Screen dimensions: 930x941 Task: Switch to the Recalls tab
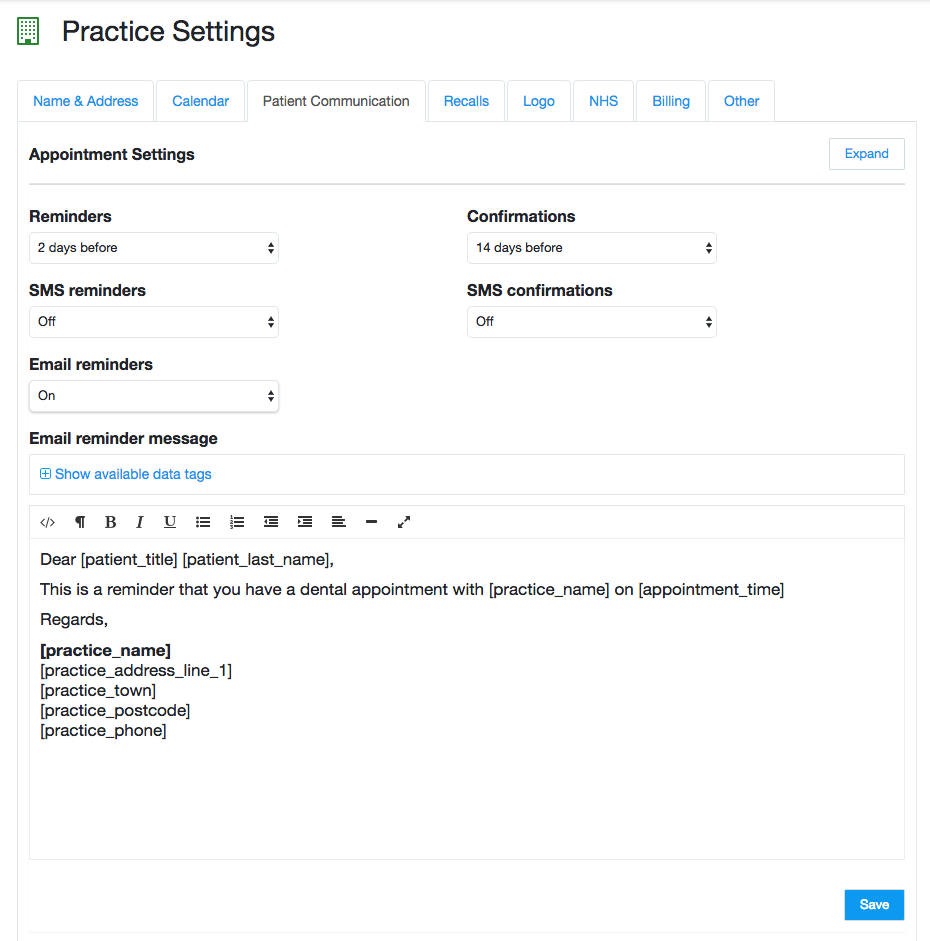pyautogui.click(x=466, y=101)
